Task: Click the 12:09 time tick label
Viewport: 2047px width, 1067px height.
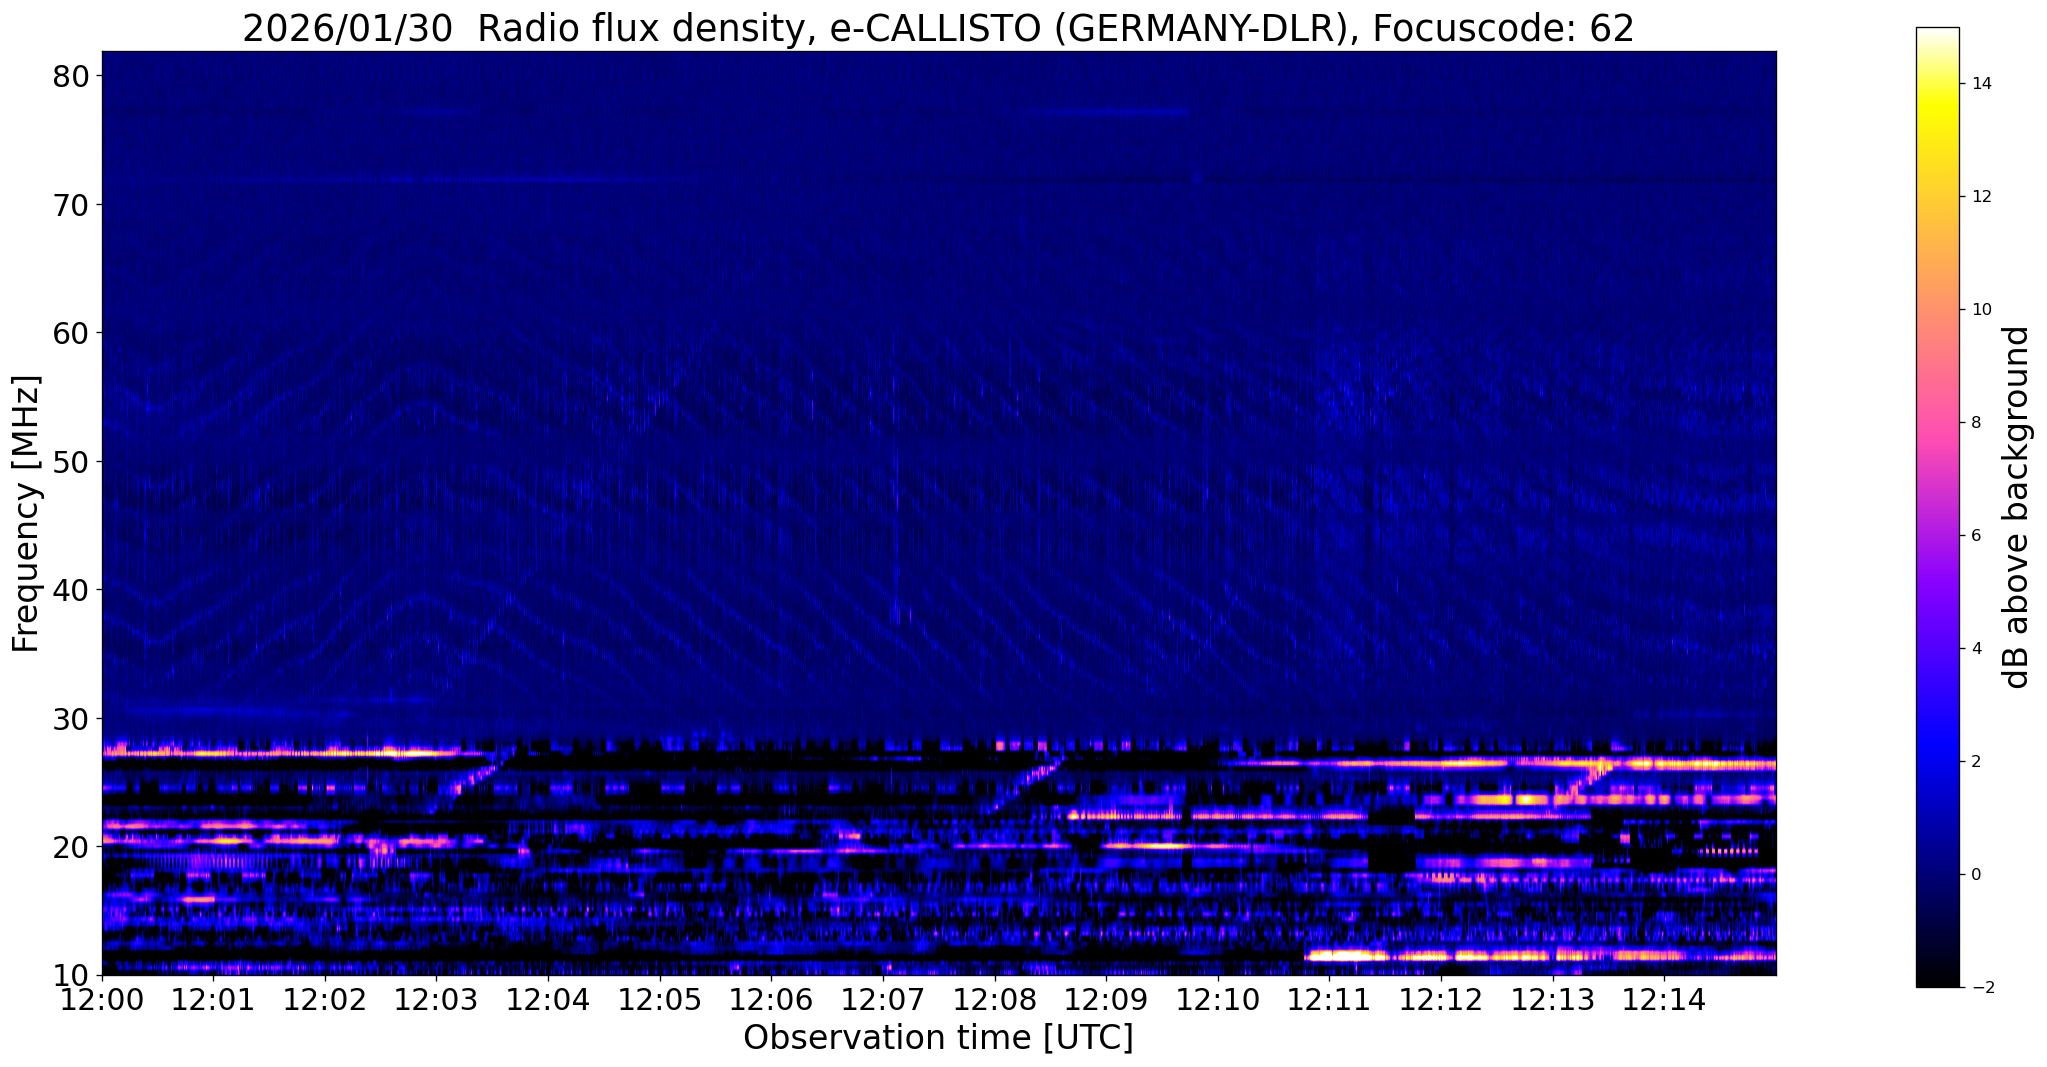Action: pos(1106,1000)
